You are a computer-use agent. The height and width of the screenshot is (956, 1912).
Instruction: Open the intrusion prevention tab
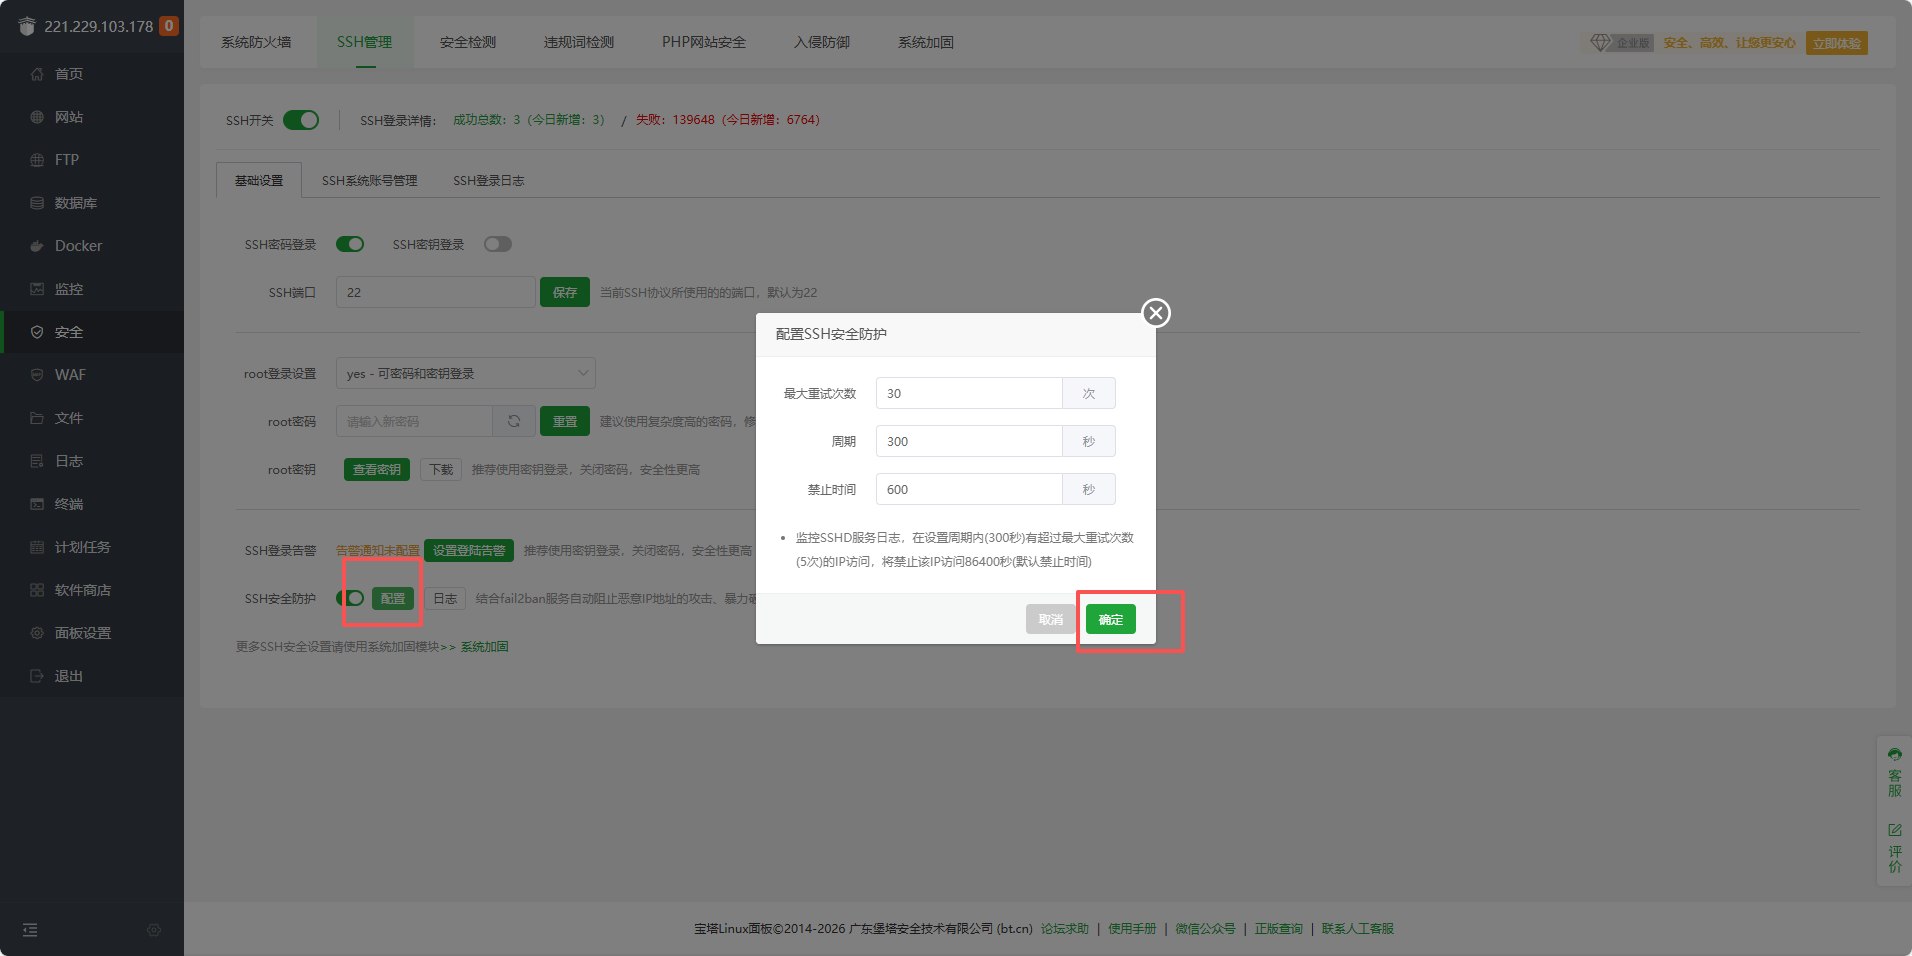click(x=821, y=42)
